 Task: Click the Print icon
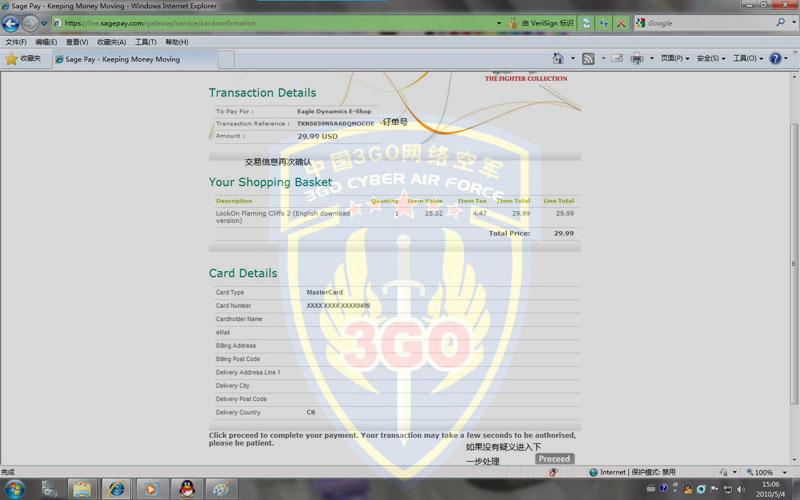[x=637, y=59]
